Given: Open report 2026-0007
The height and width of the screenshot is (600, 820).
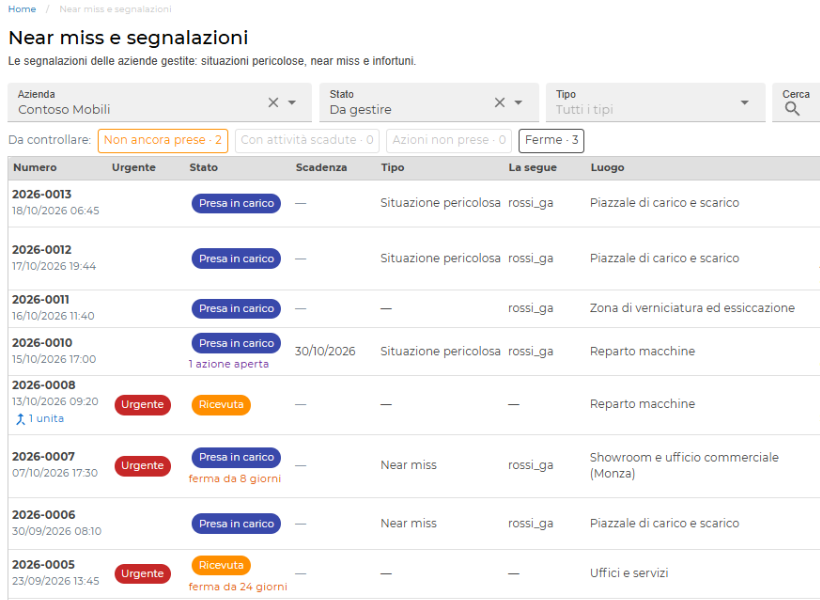Looking at the screenshot, I should click(43, 457).
